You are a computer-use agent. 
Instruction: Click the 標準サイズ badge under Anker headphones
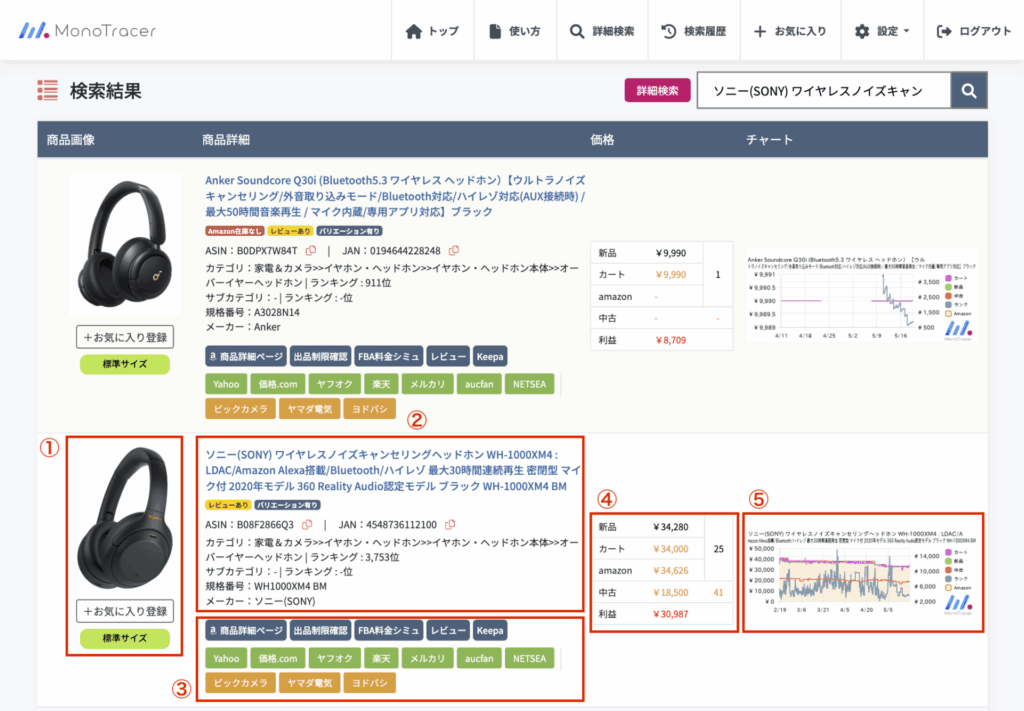(125, 364)
